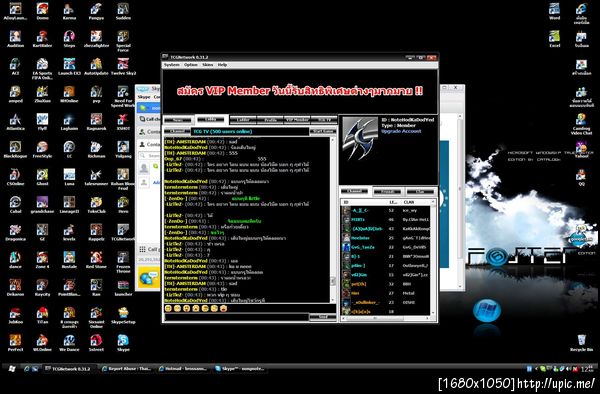
Task: Open the Excel desktop shortcut
Action: coord(554,39)
